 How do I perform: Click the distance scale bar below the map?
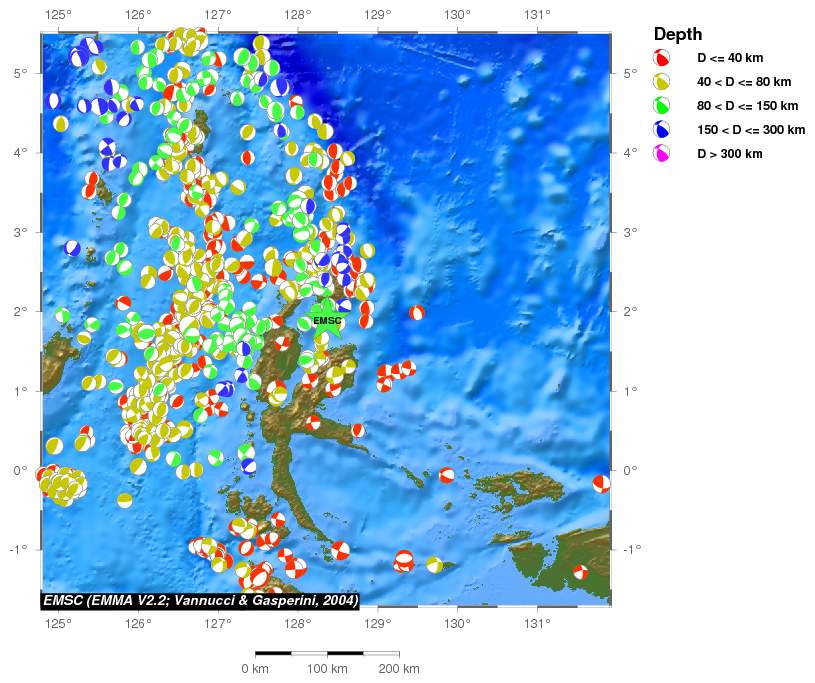tap(327, 653)
